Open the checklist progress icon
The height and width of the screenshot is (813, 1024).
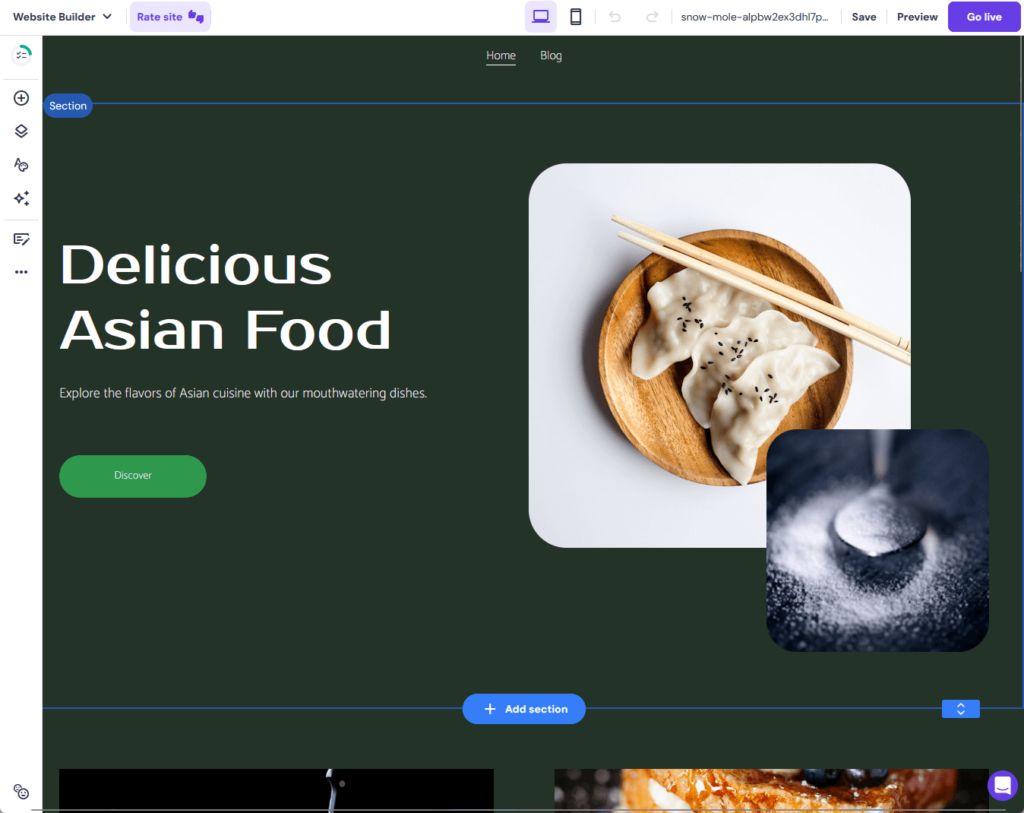(x=22, y=55)
